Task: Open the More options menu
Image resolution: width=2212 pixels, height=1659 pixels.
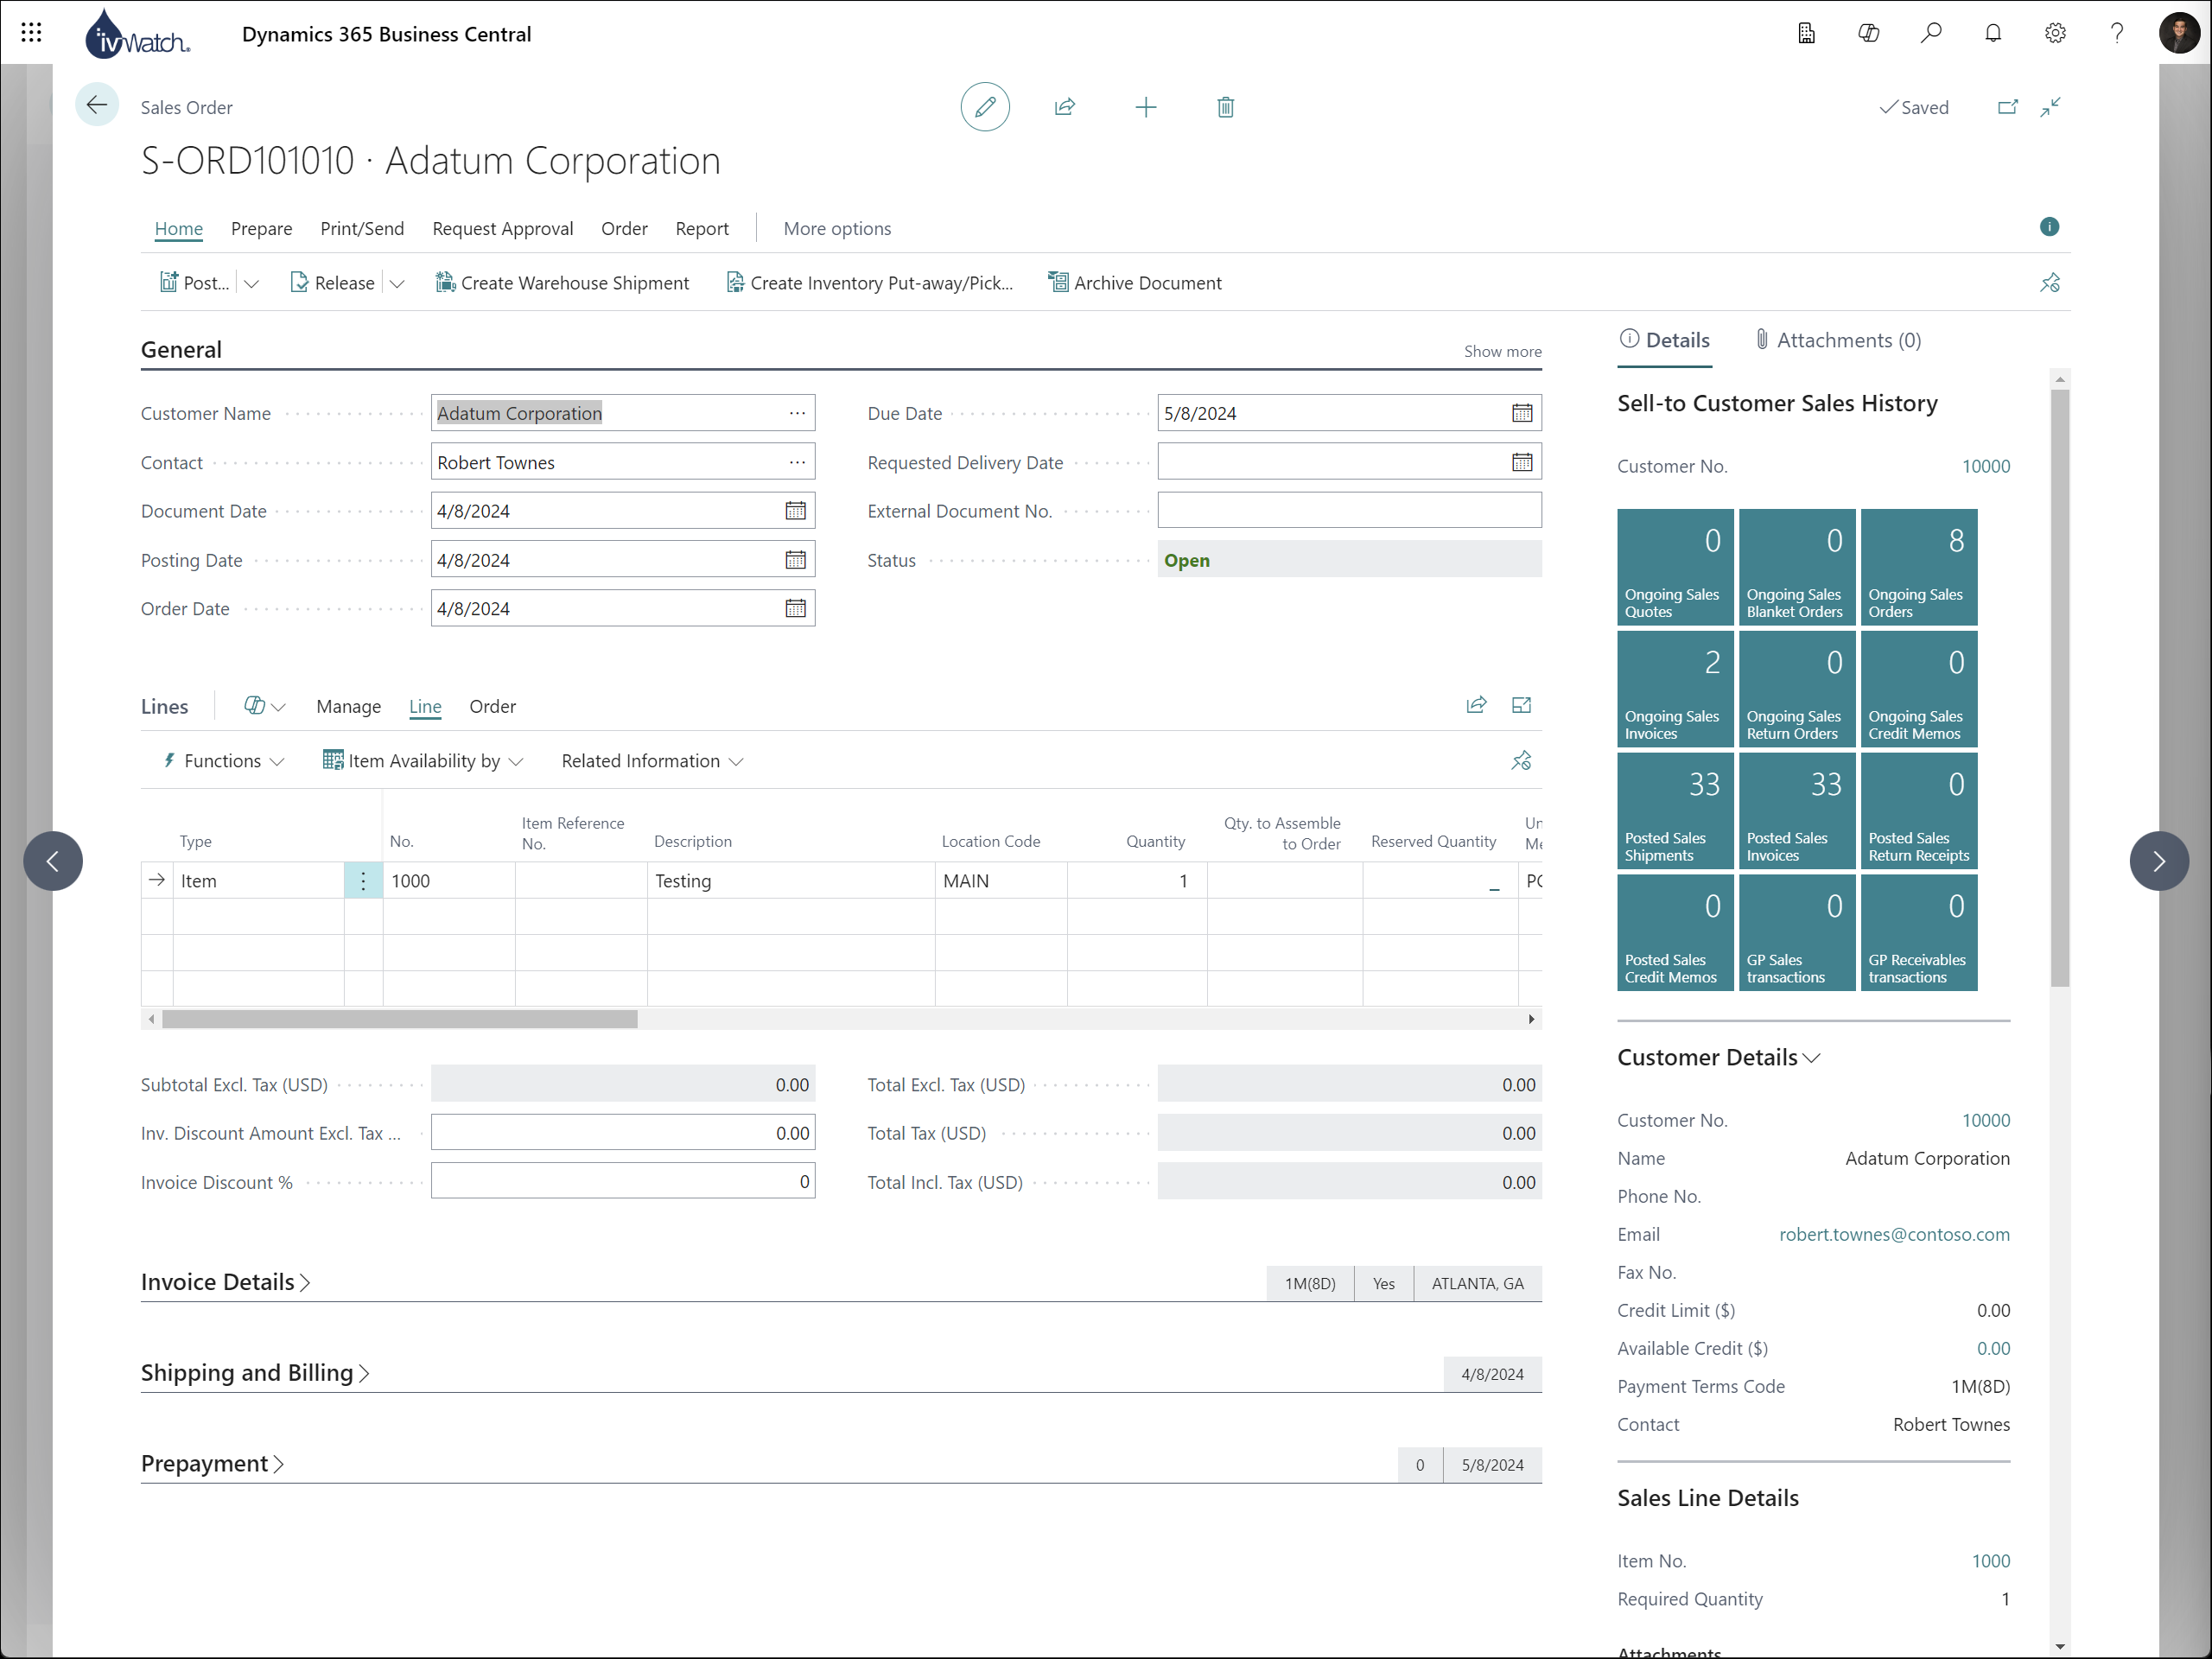Action: 836,228
